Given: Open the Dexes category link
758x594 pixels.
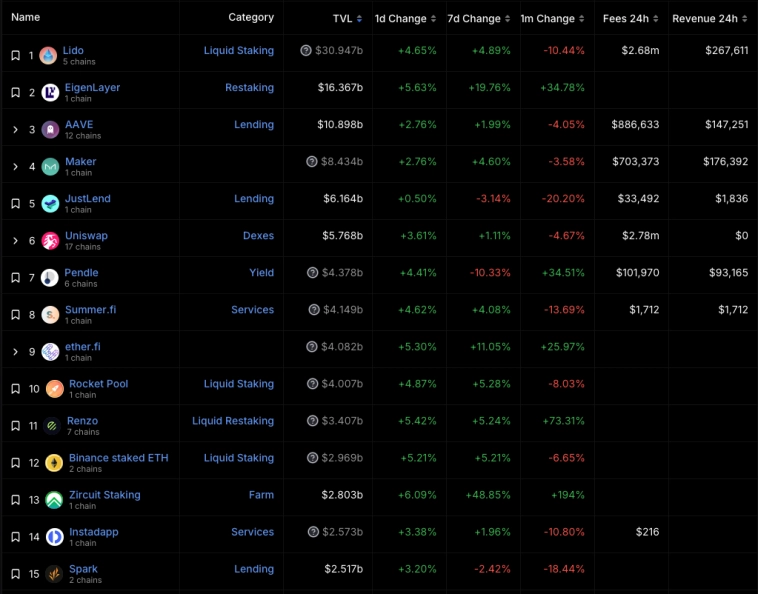Looking at the screenshot, I should point(258,236).
